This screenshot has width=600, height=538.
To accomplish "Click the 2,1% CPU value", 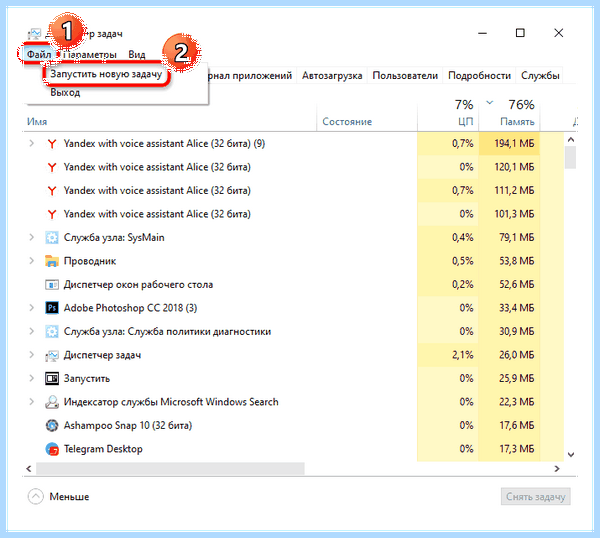I will (x=462, y=355).
